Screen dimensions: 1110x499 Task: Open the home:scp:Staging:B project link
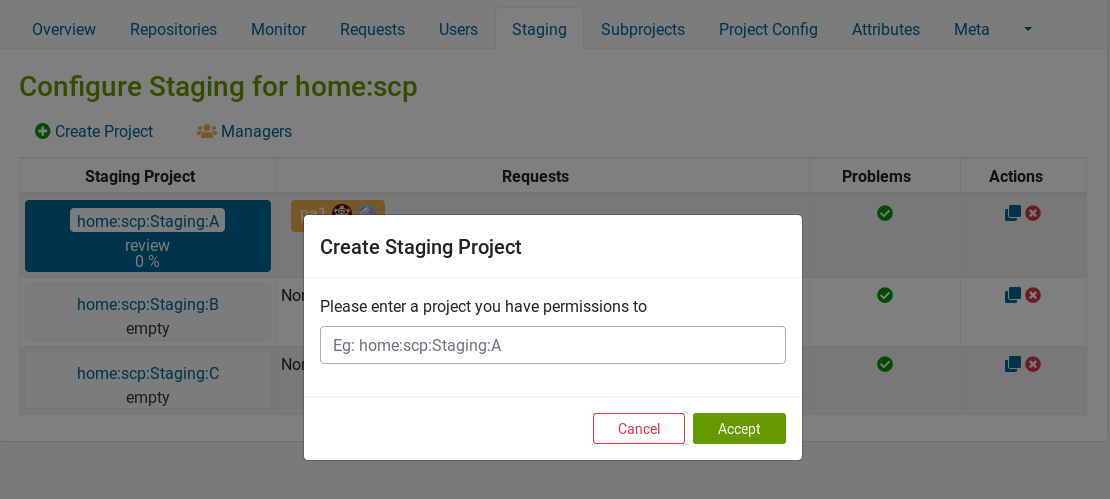[x=147, y=304]
